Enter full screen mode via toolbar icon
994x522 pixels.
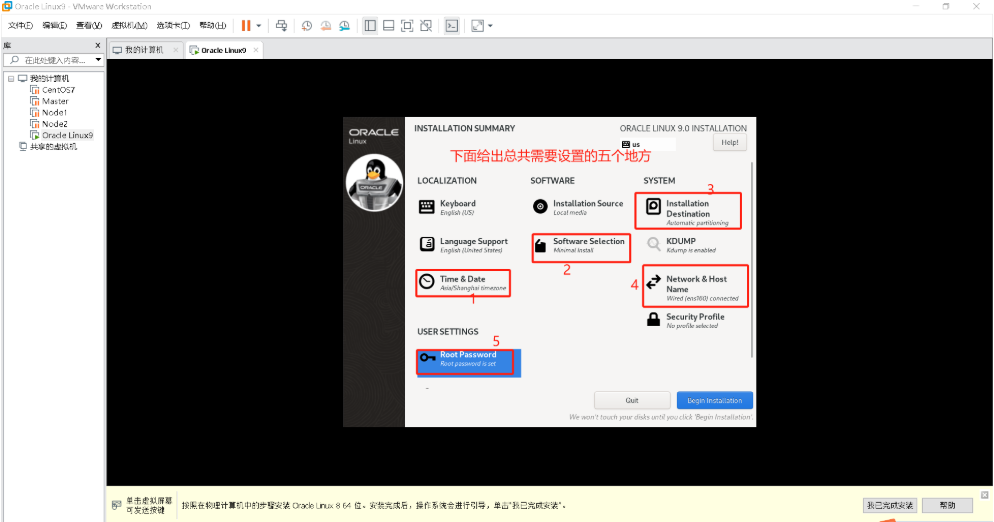(407, 25)
